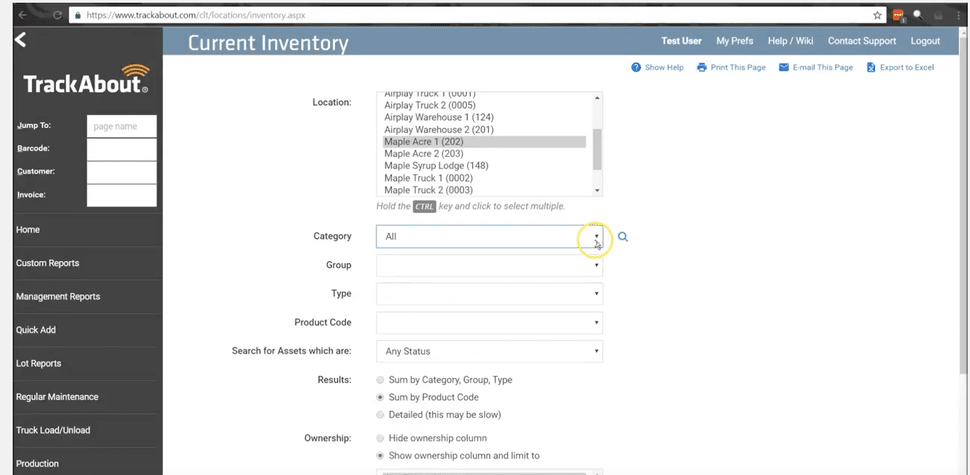Choose the Detailed results radio button
970x475 pixels.
click(380, 414)
